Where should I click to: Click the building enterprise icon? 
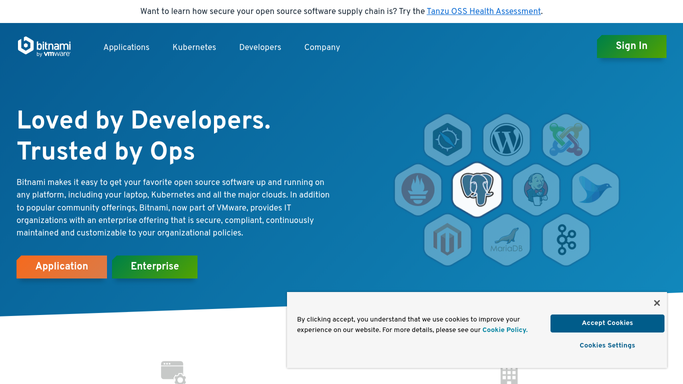509,376
